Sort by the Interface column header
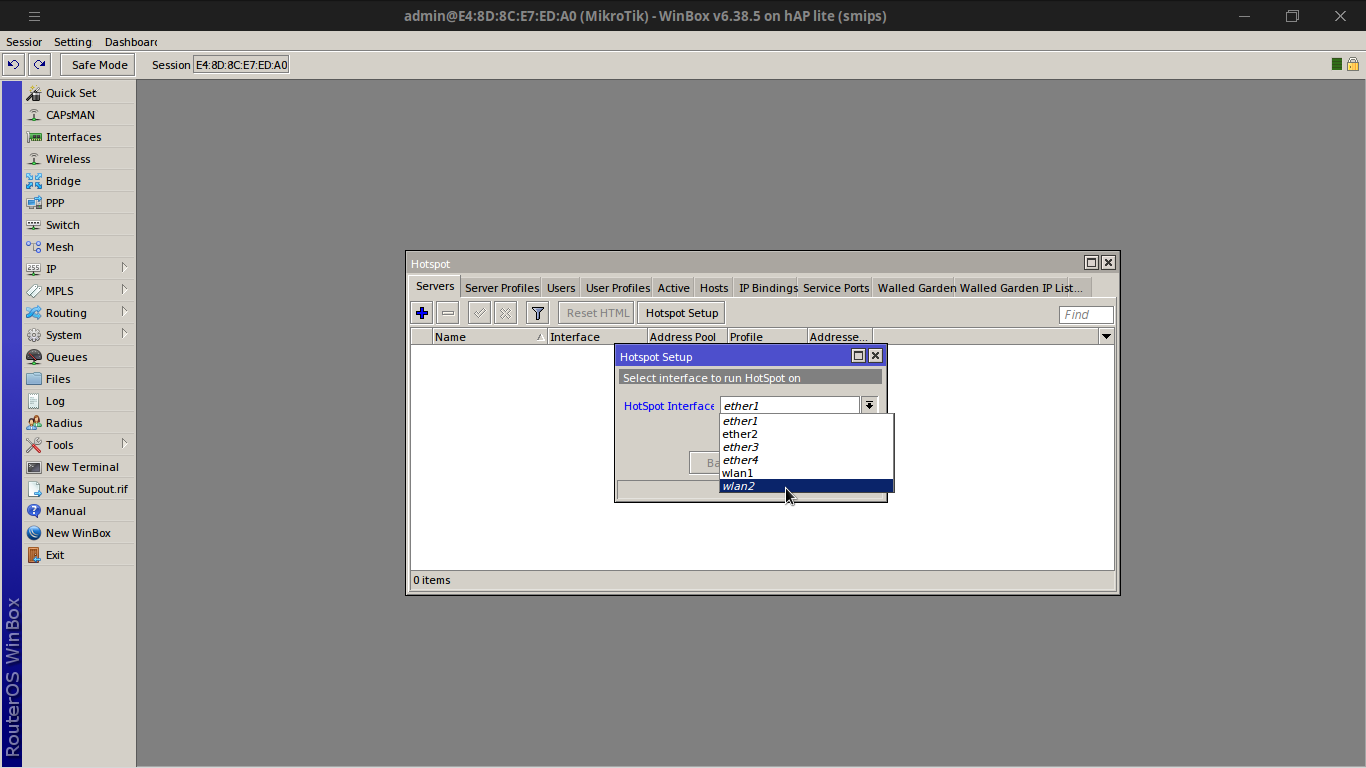This screenshot has height=768, width=1366. click(597, 337)
